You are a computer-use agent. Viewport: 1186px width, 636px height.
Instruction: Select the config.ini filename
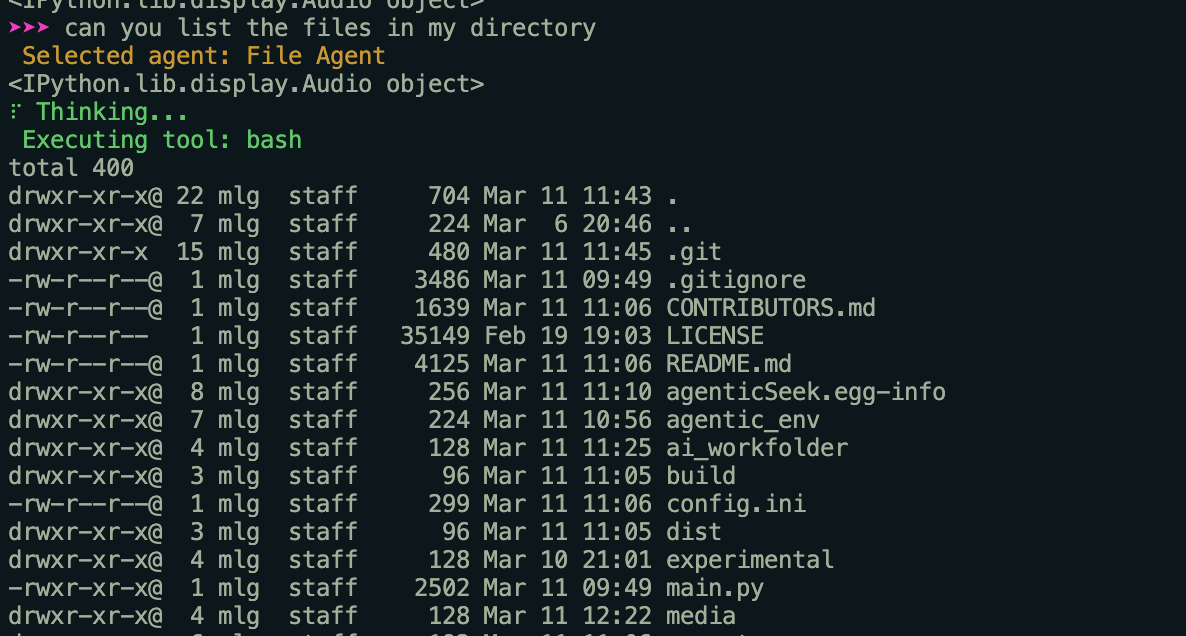736,504
